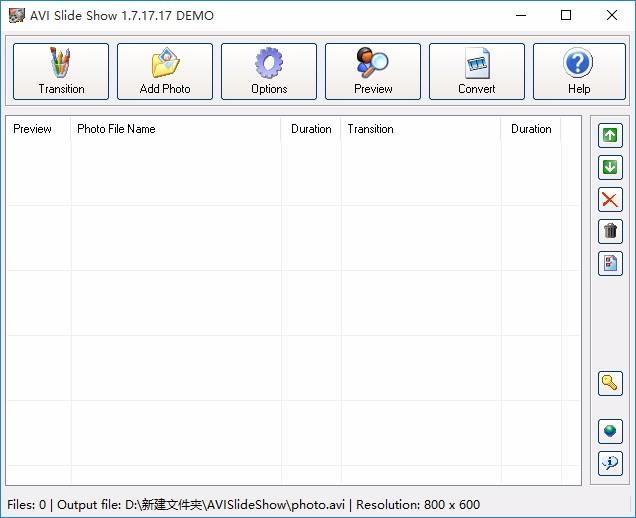Open Options with the gear icon
The width and height of the screenshot is (636, 518).
[269, 71]
